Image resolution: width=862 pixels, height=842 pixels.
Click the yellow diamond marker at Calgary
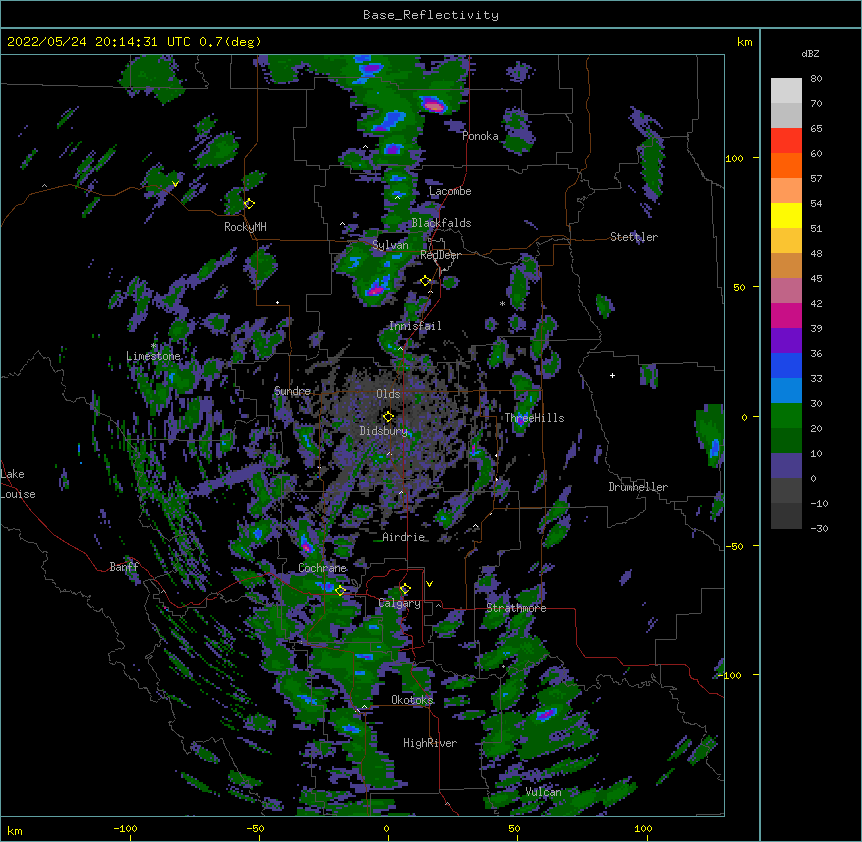(405, 589)
